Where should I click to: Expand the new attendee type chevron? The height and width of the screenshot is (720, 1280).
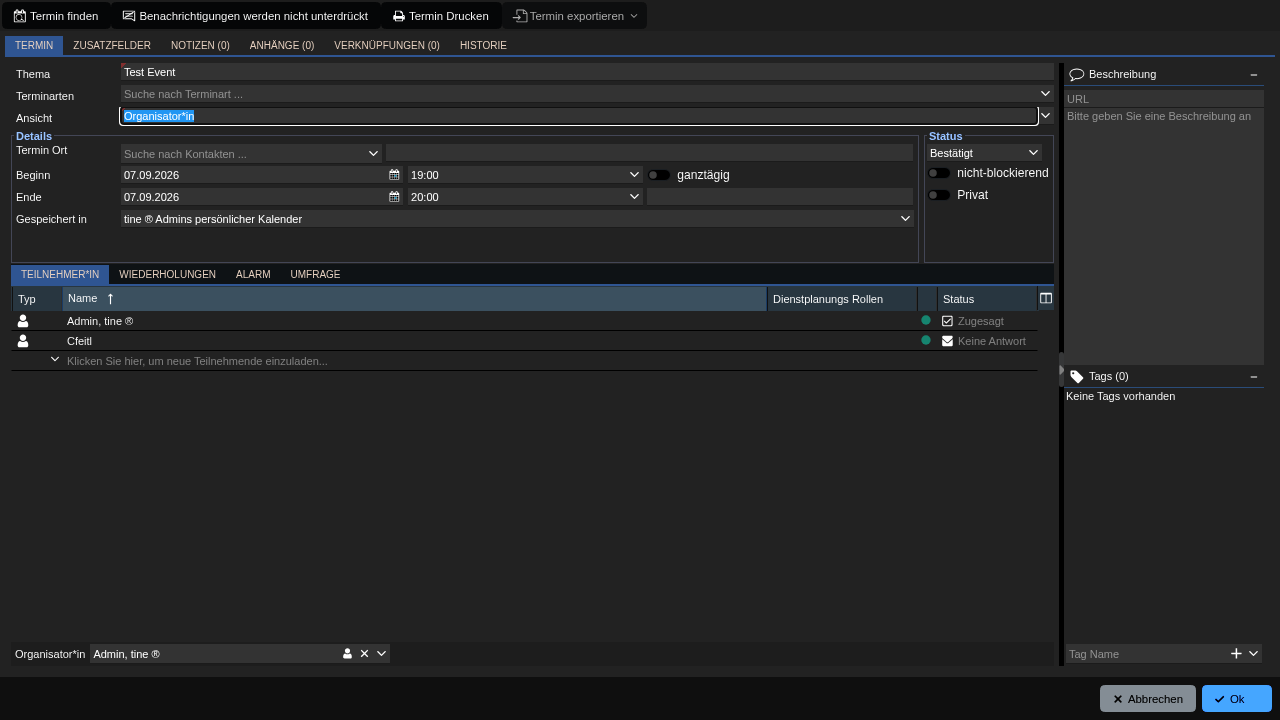pyautogui.click(x=55, y=360)
